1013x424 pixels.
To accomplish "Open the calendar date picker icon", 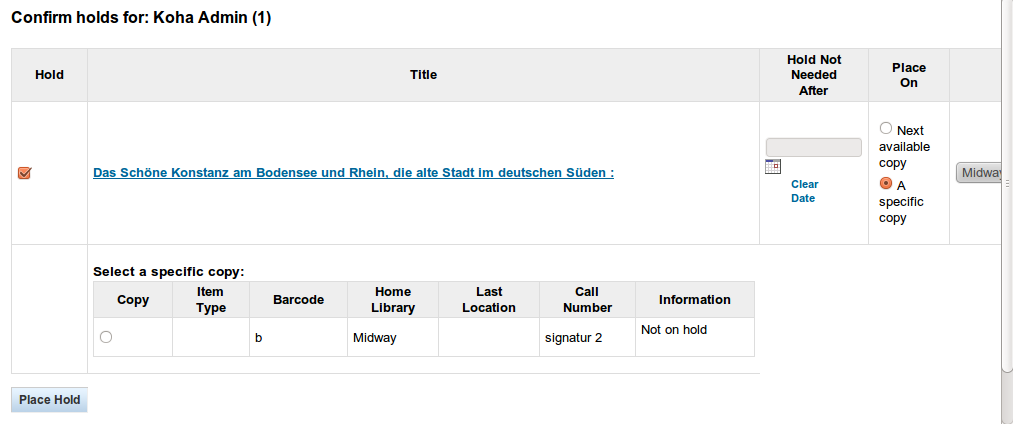I will 772,167.
